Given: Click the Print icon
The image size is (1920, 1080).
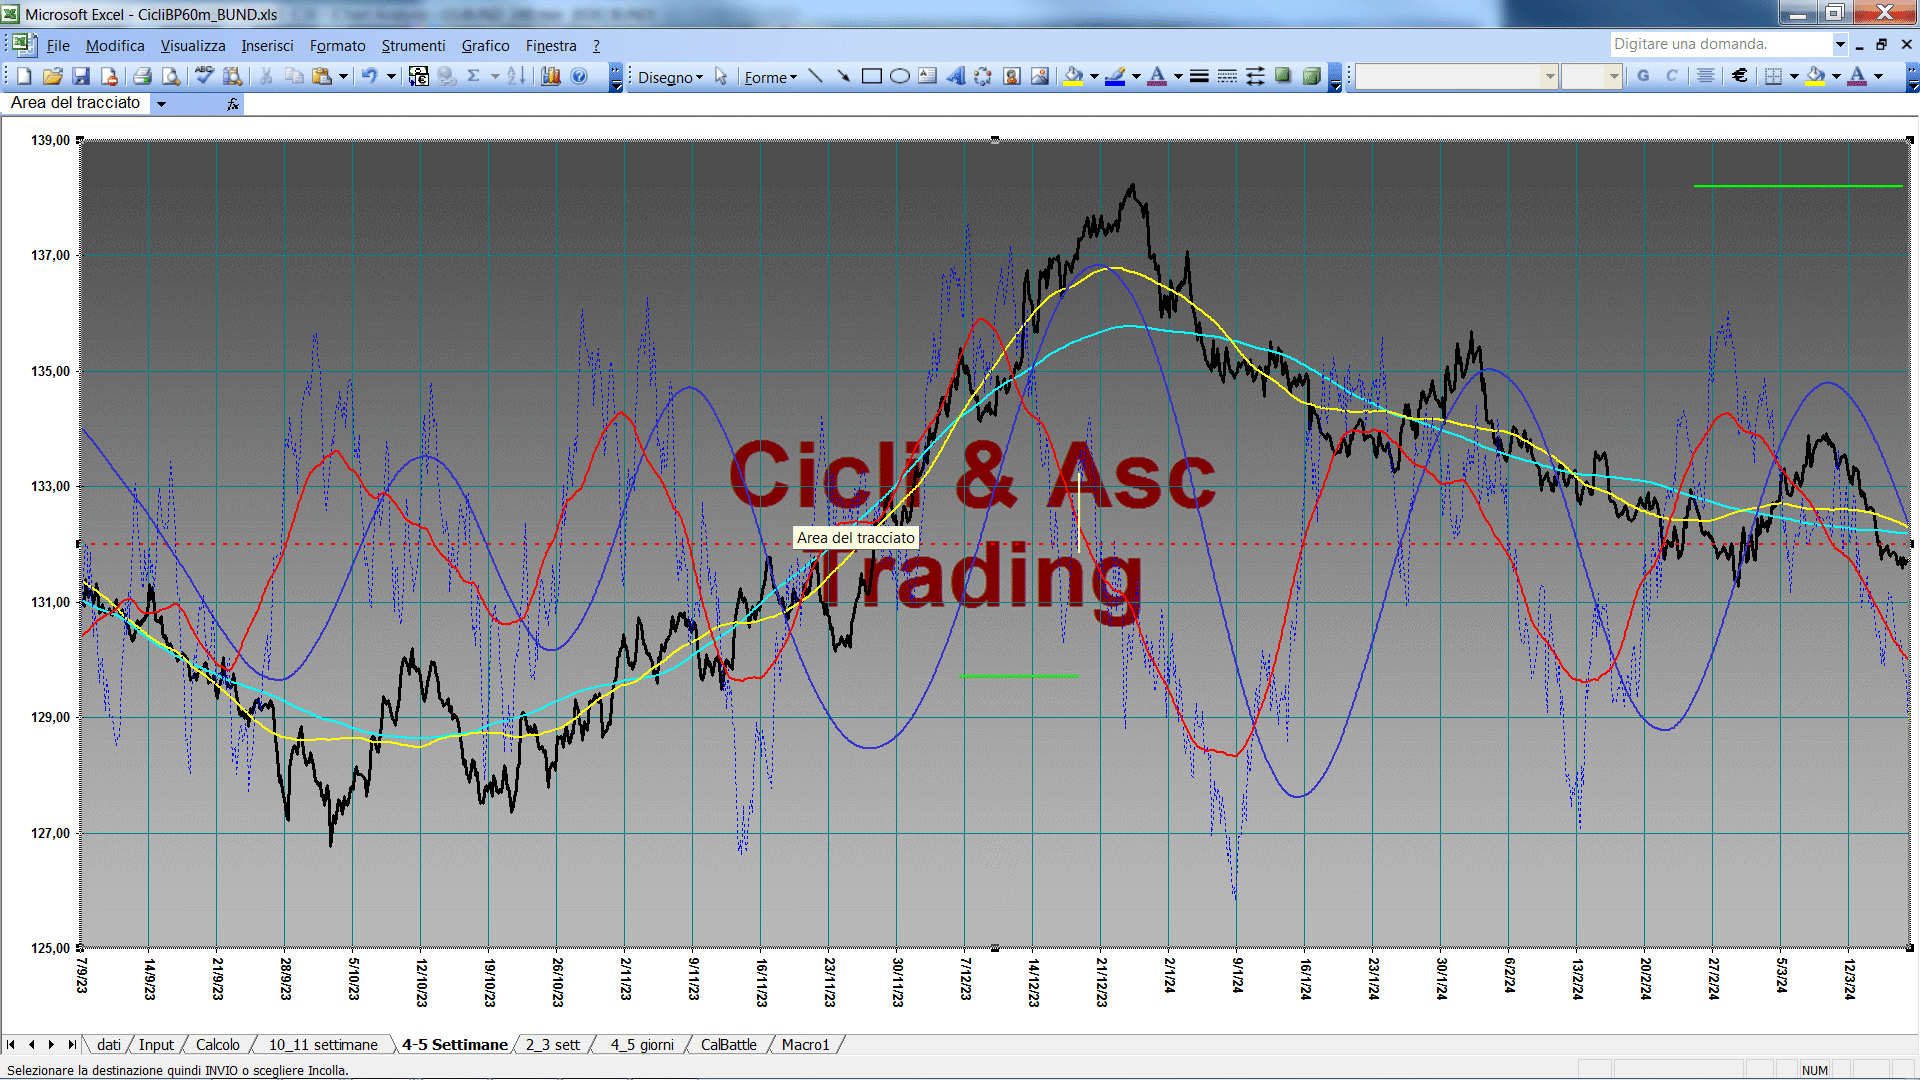Looking at the screenshot, I should [x=142, y=76].
